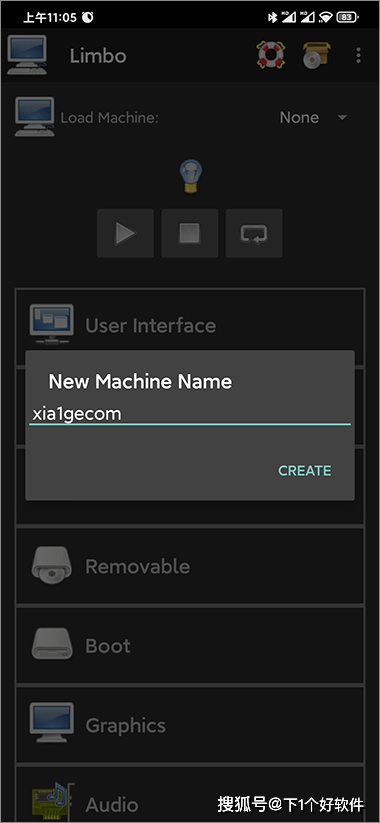
Task: Click the dropdown arrow next to None
Action: point(342,118)
